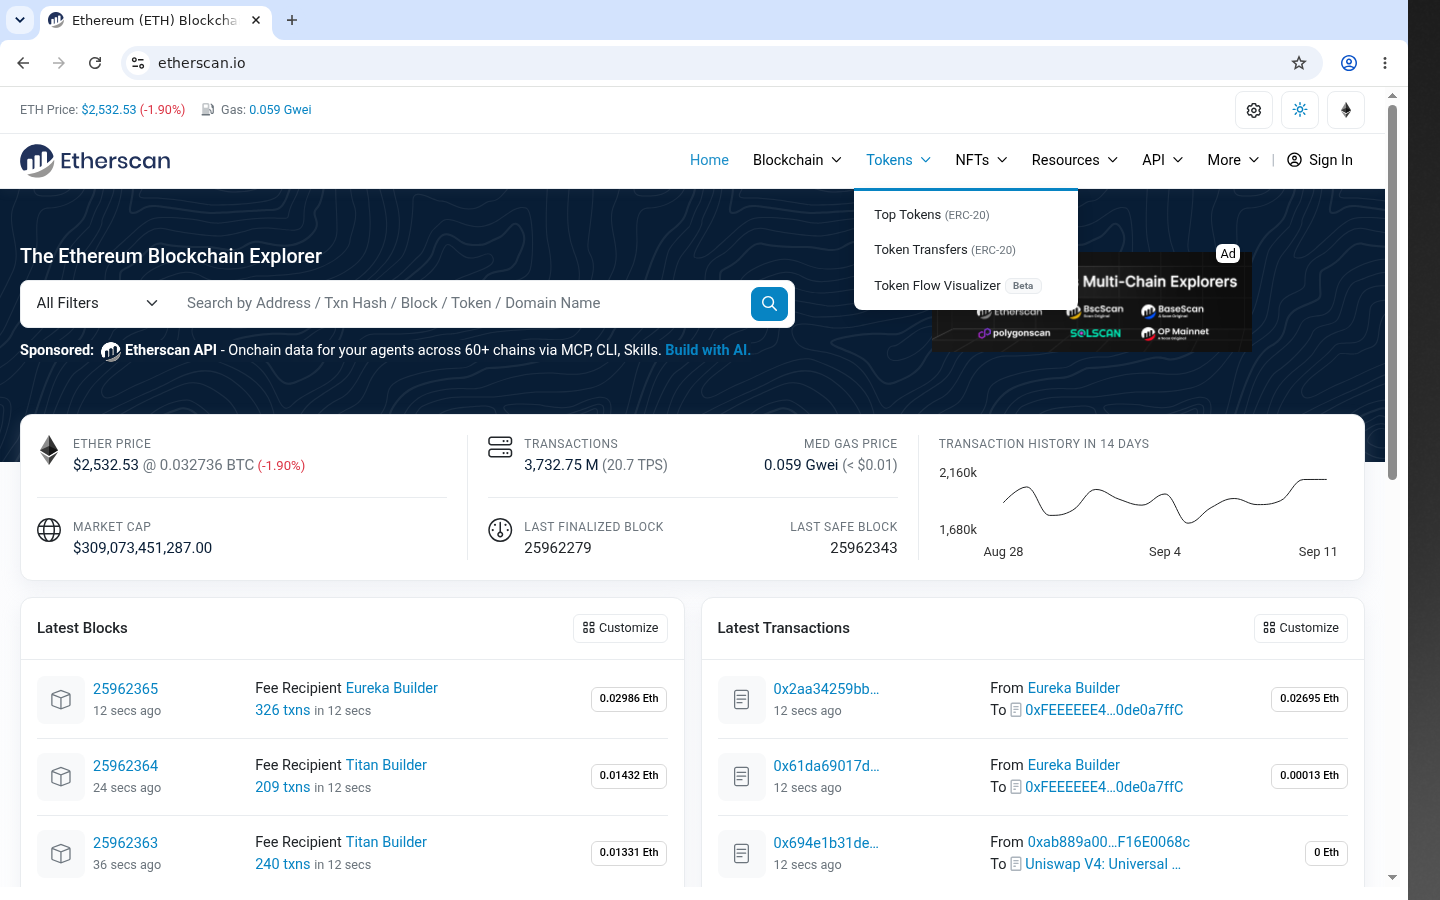Go back to the previous page

[x=23, y=63]
